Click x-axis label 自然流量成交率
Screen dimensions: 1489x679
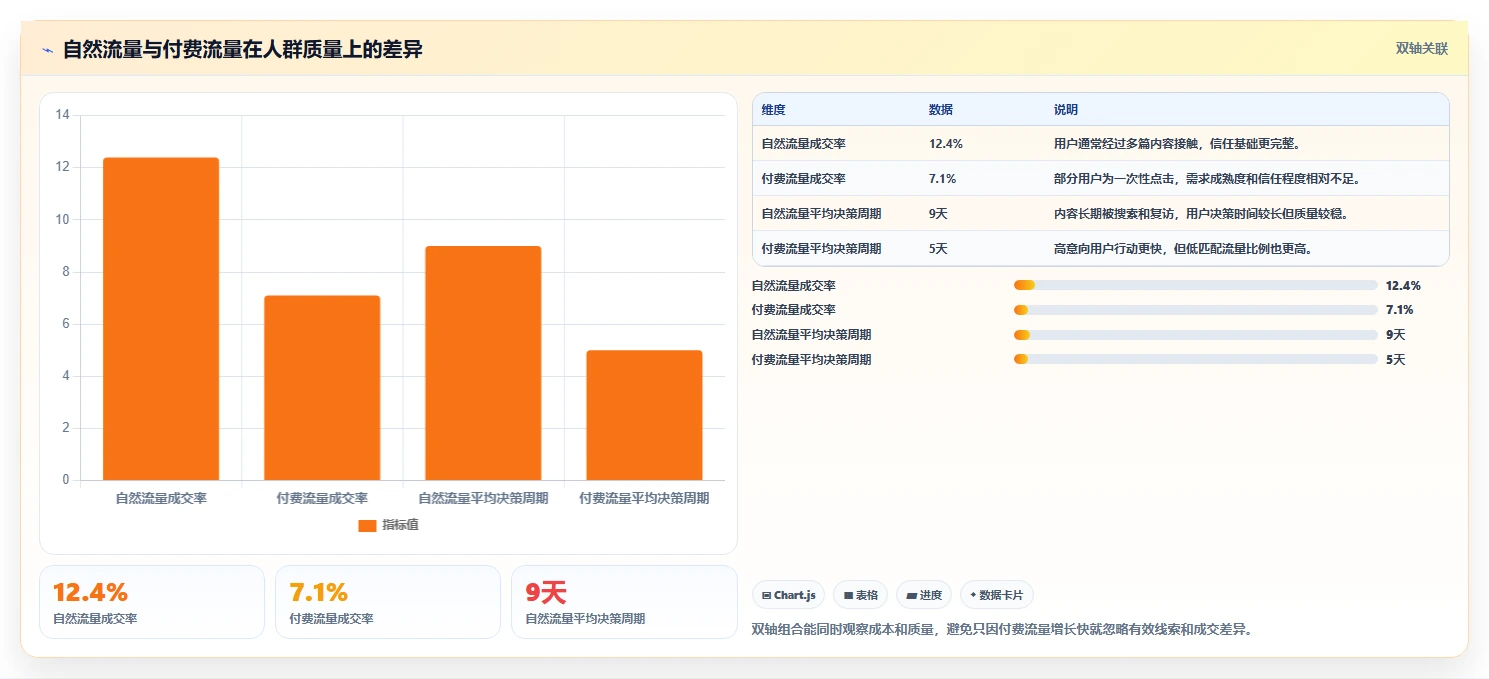(x=161, y=498)
